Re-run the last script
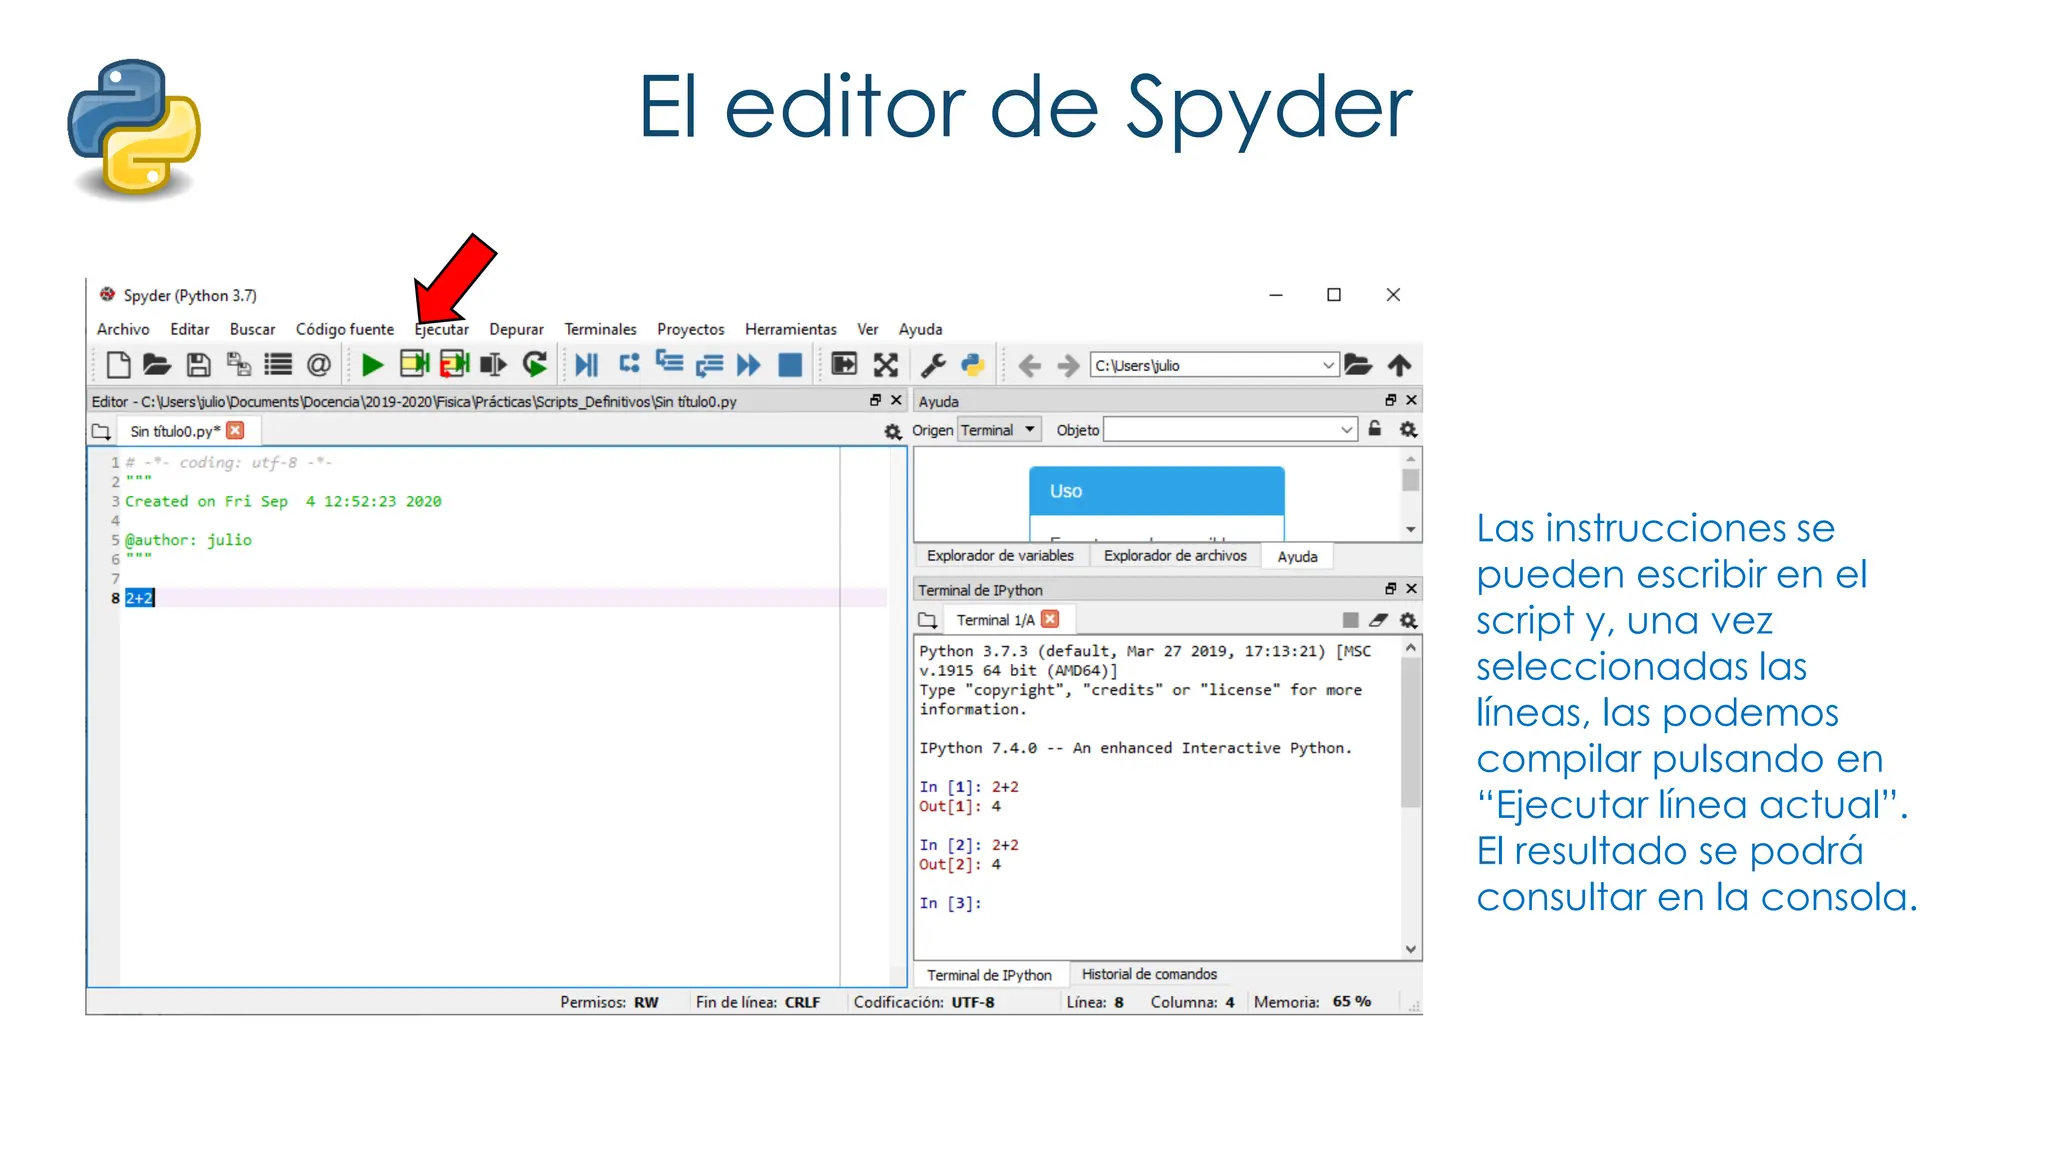This screenshot has width=2048, height=1152. [535, 365]
